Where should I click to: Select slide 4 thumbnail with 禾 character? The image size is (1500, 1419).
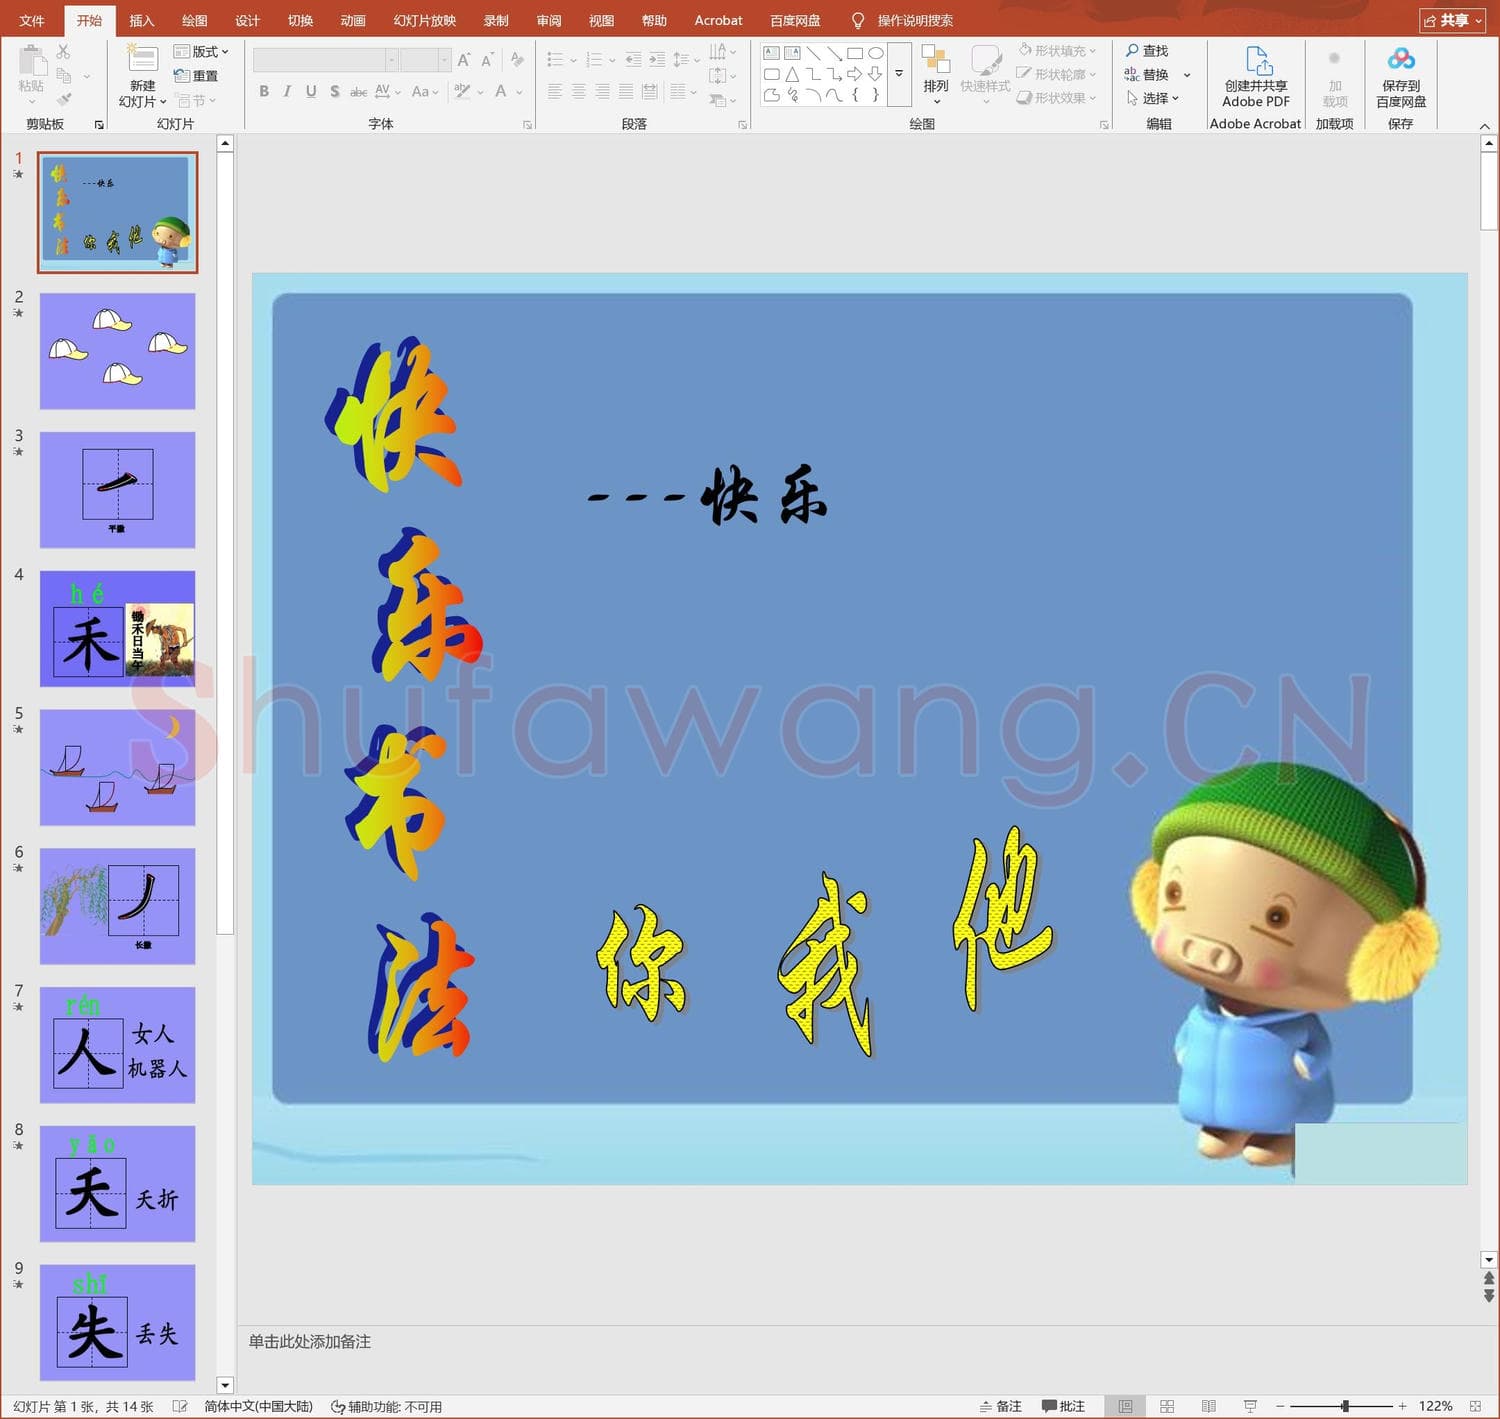[x=117, y=628]
